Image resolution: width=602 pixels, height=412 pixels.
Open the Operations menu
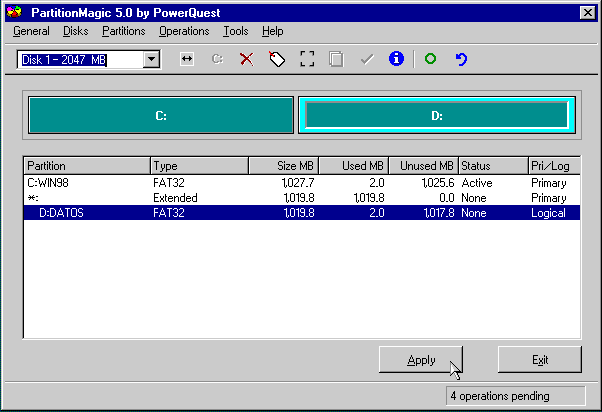pyautogui.click(x=184, y=31)
